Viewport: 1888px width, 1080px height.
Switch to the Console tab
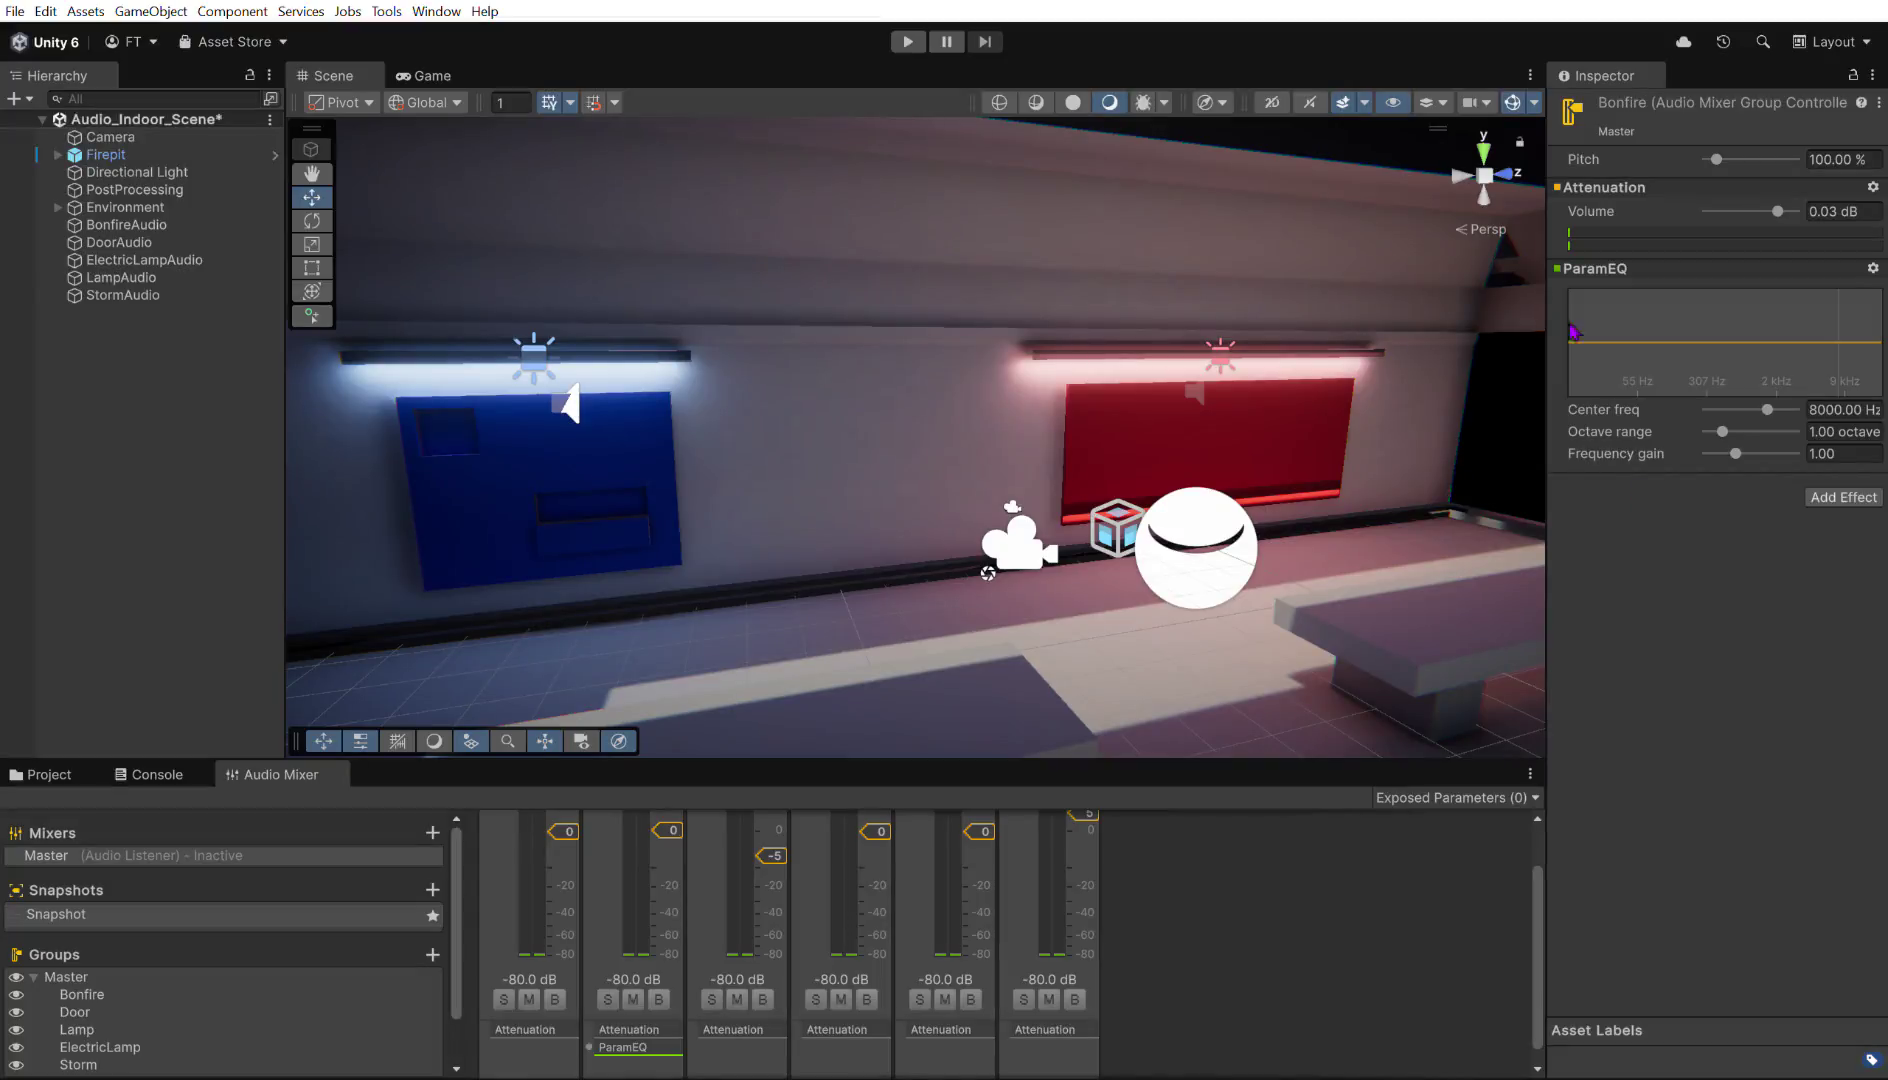(x=149, y=775)
